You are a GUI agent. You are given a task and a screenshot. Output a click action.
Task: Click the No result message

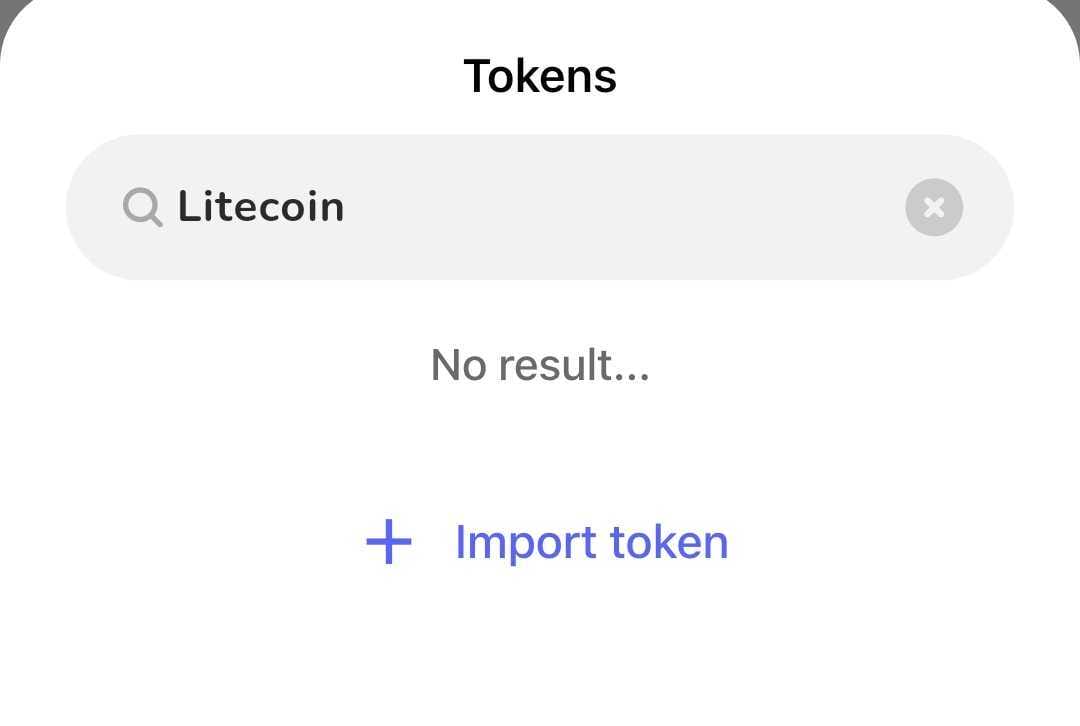pos(539,365)
